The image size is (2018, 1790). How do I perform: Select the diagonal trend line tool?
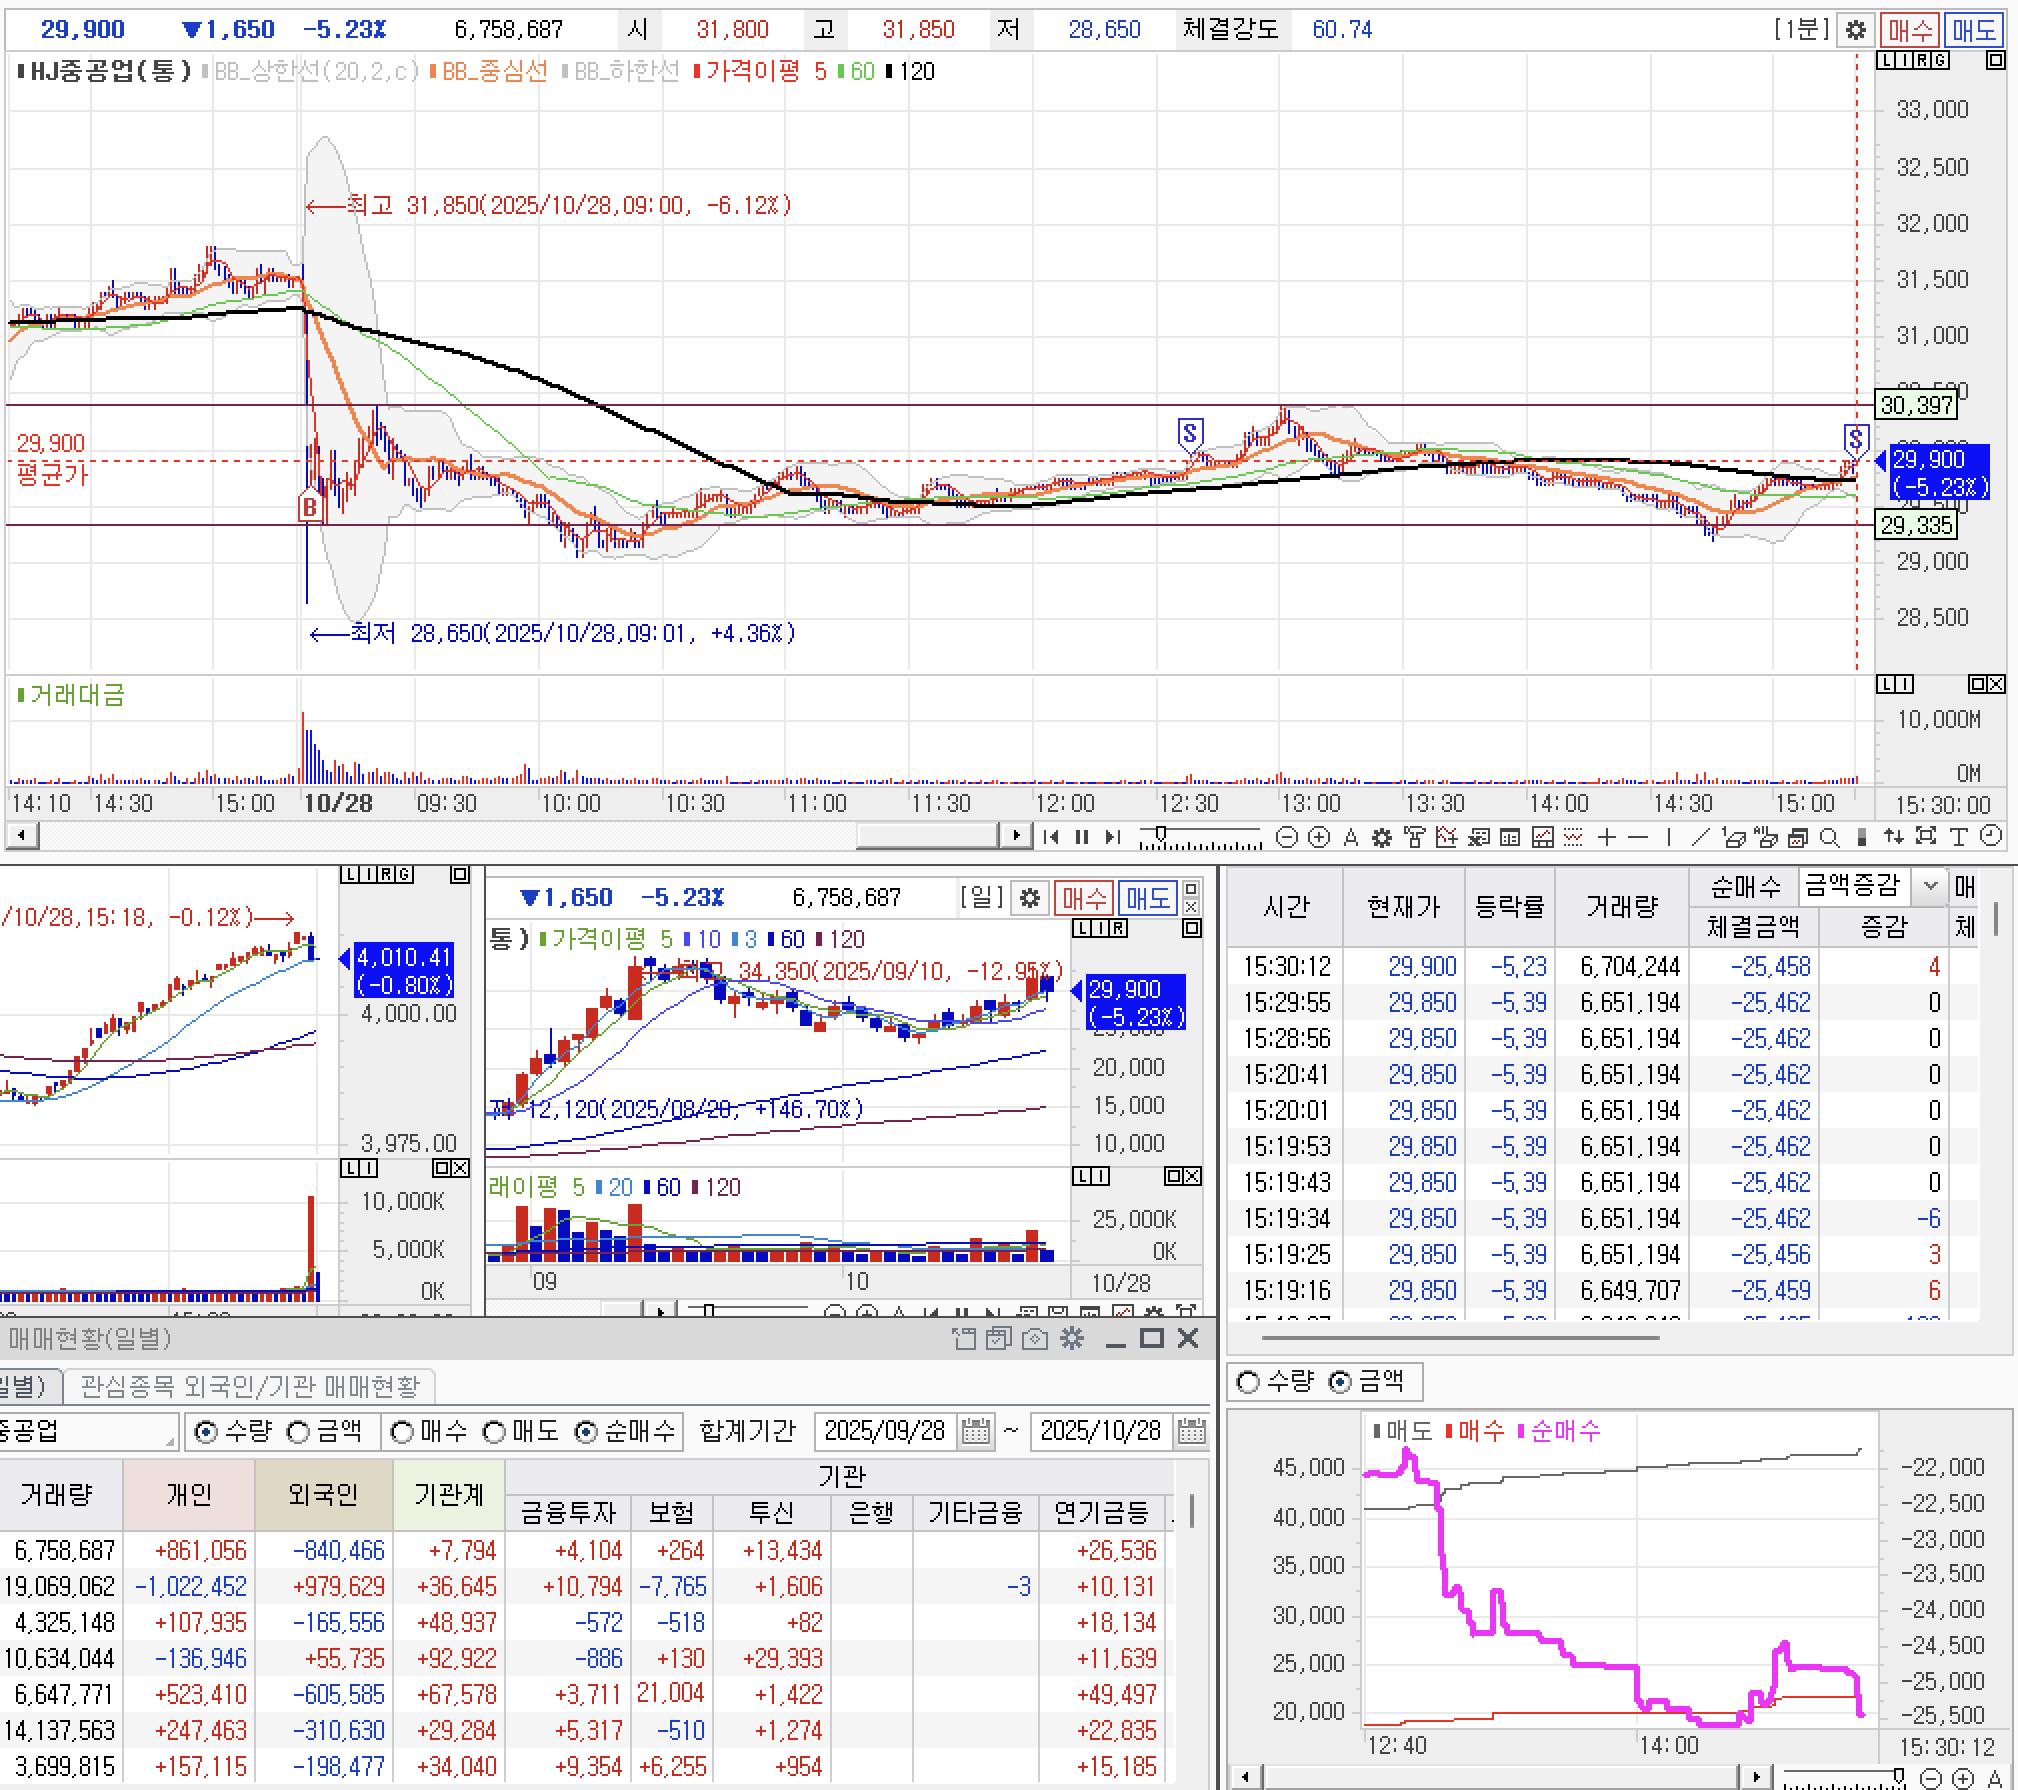pyautogui.click(x=1699, y=838)
